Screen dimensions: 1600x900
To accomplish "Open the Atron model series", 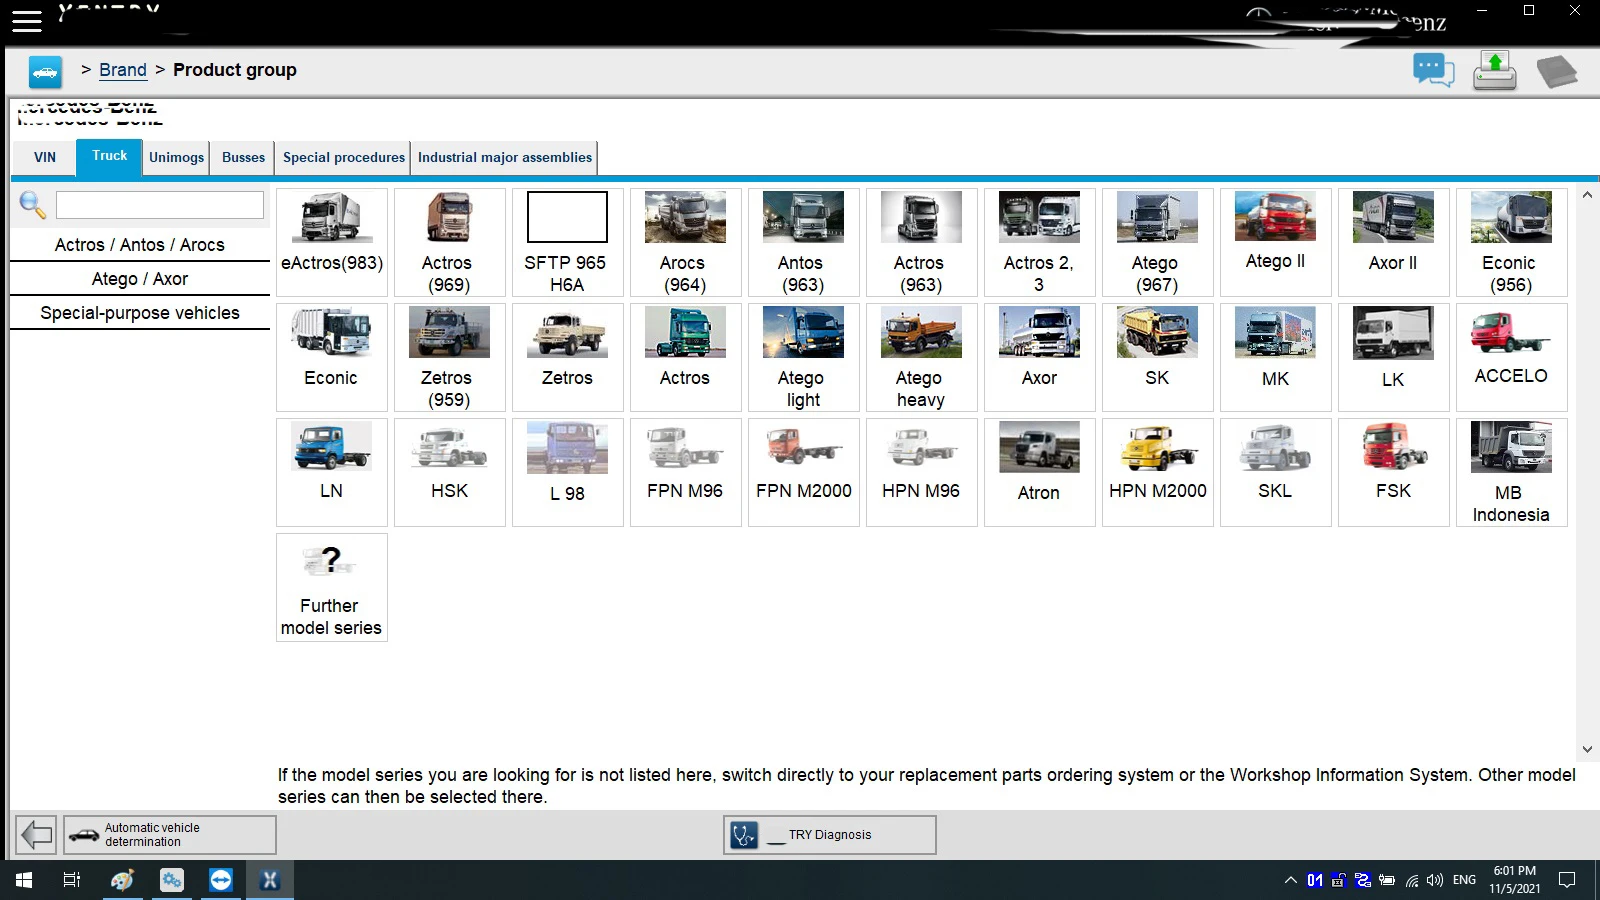I will click(1040, 472).
